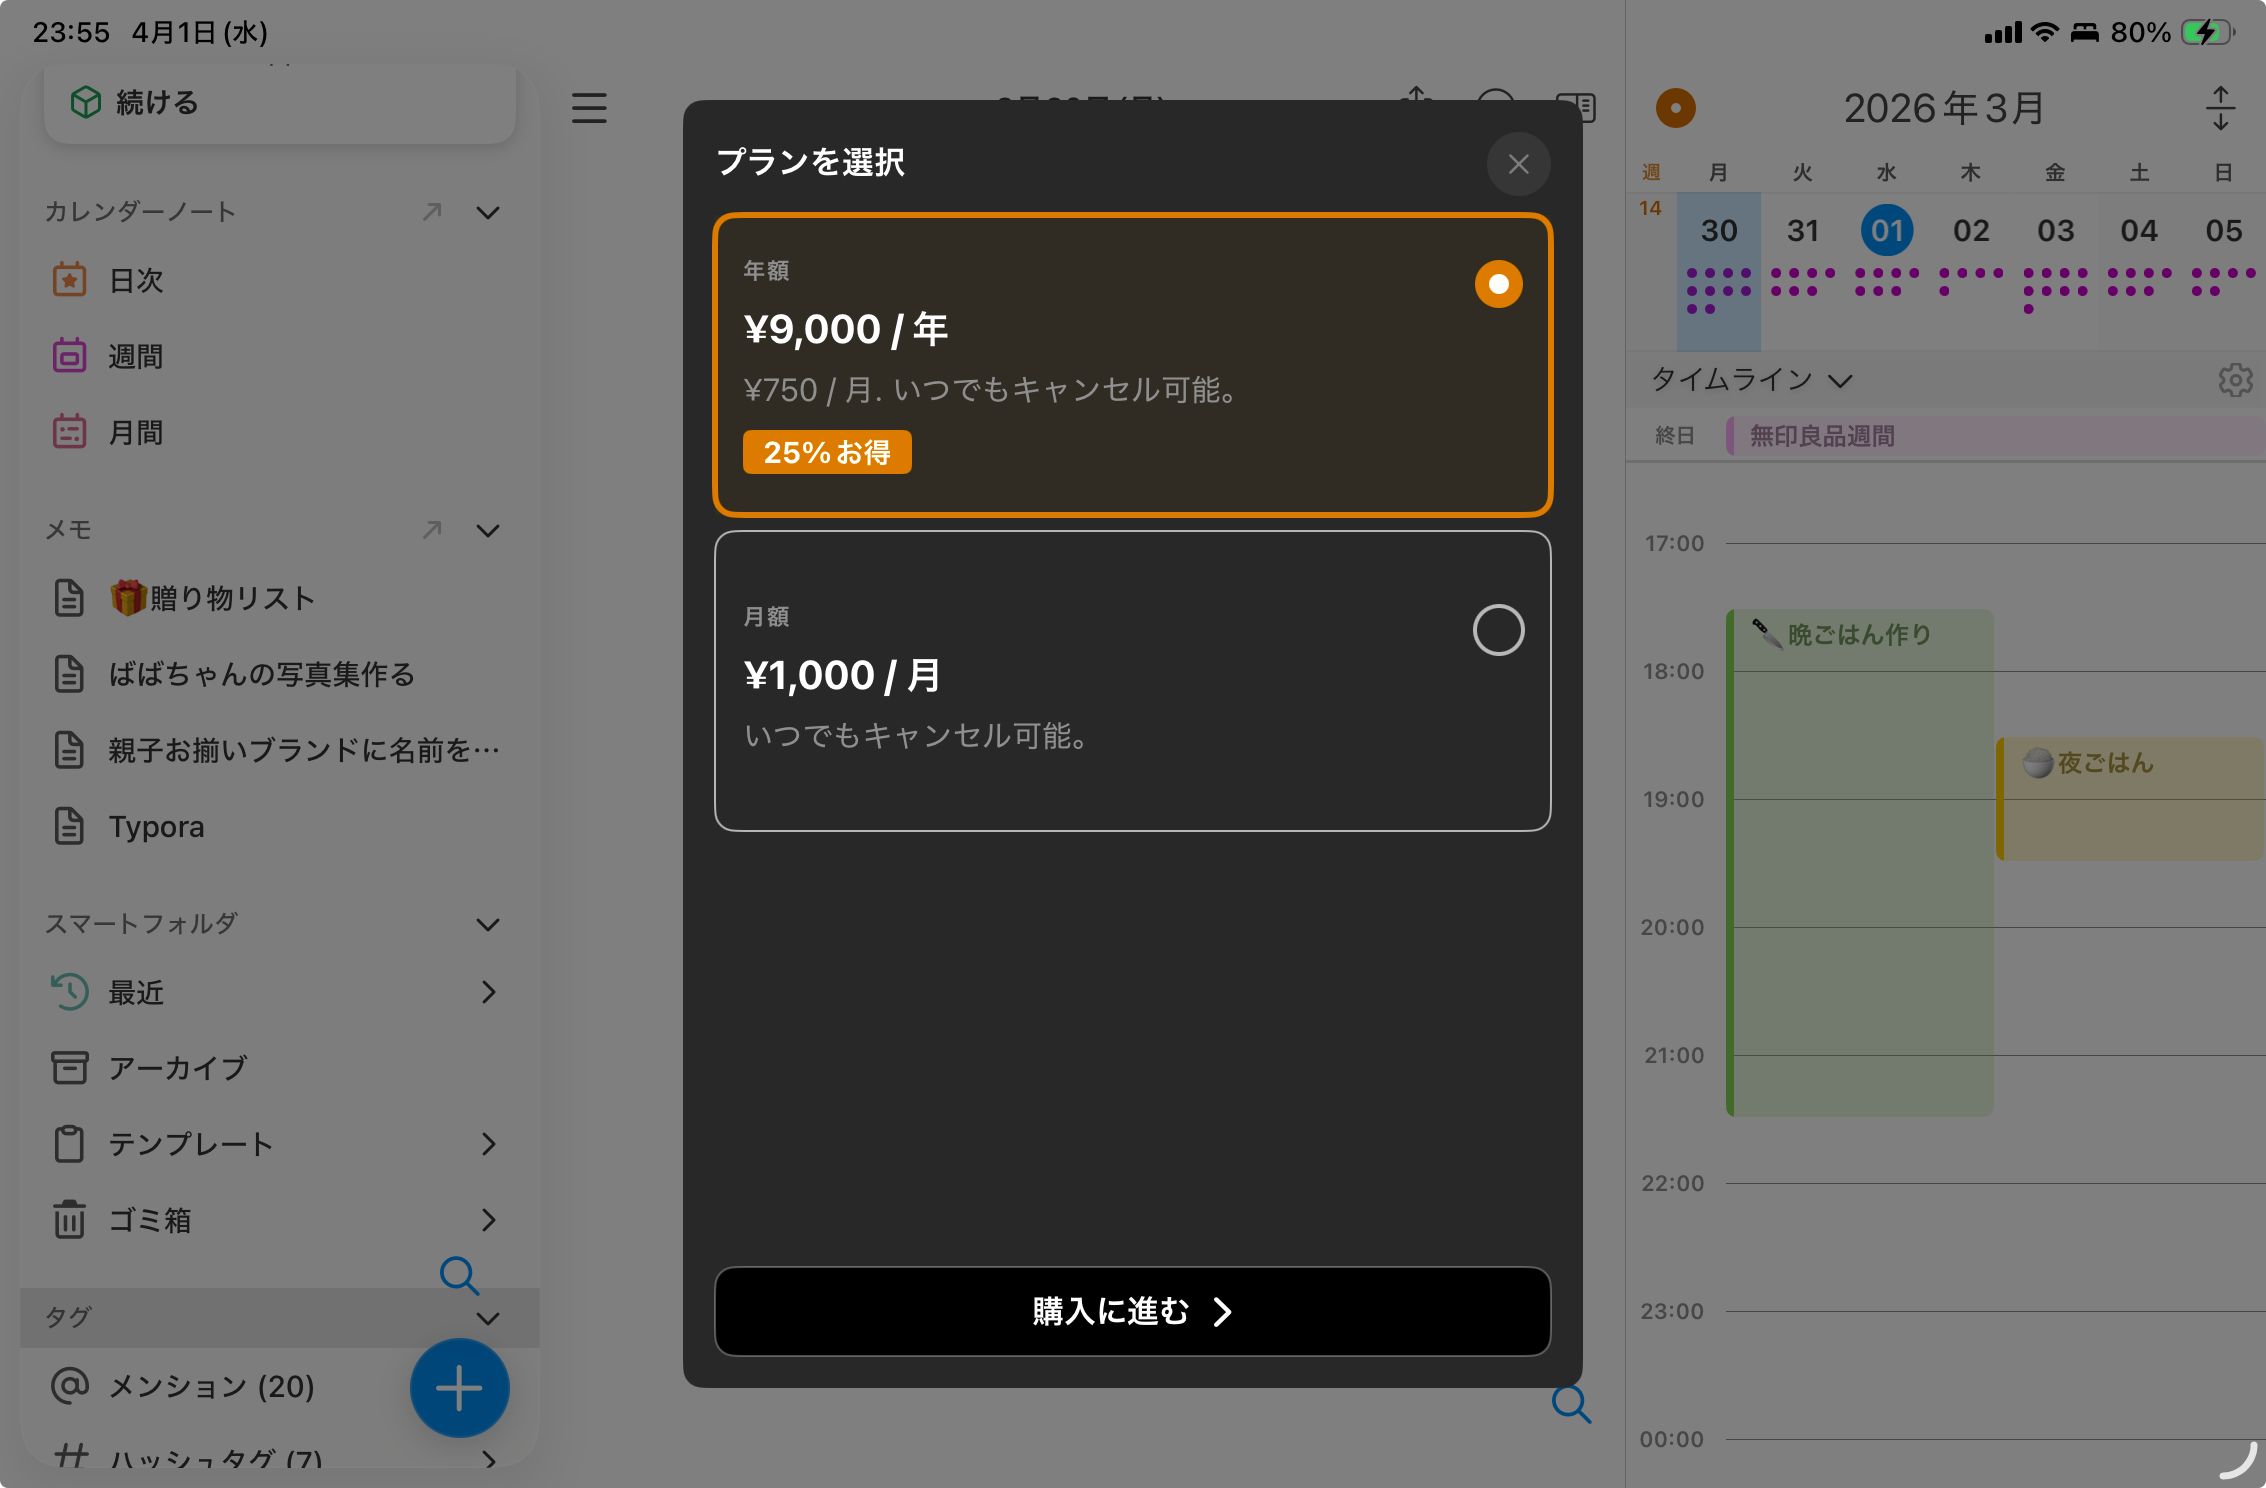Select the monthly ¥1,000 plan radio button
The height and width of the screenshot is (1488, 2266).
click(x=1498, y=630)
